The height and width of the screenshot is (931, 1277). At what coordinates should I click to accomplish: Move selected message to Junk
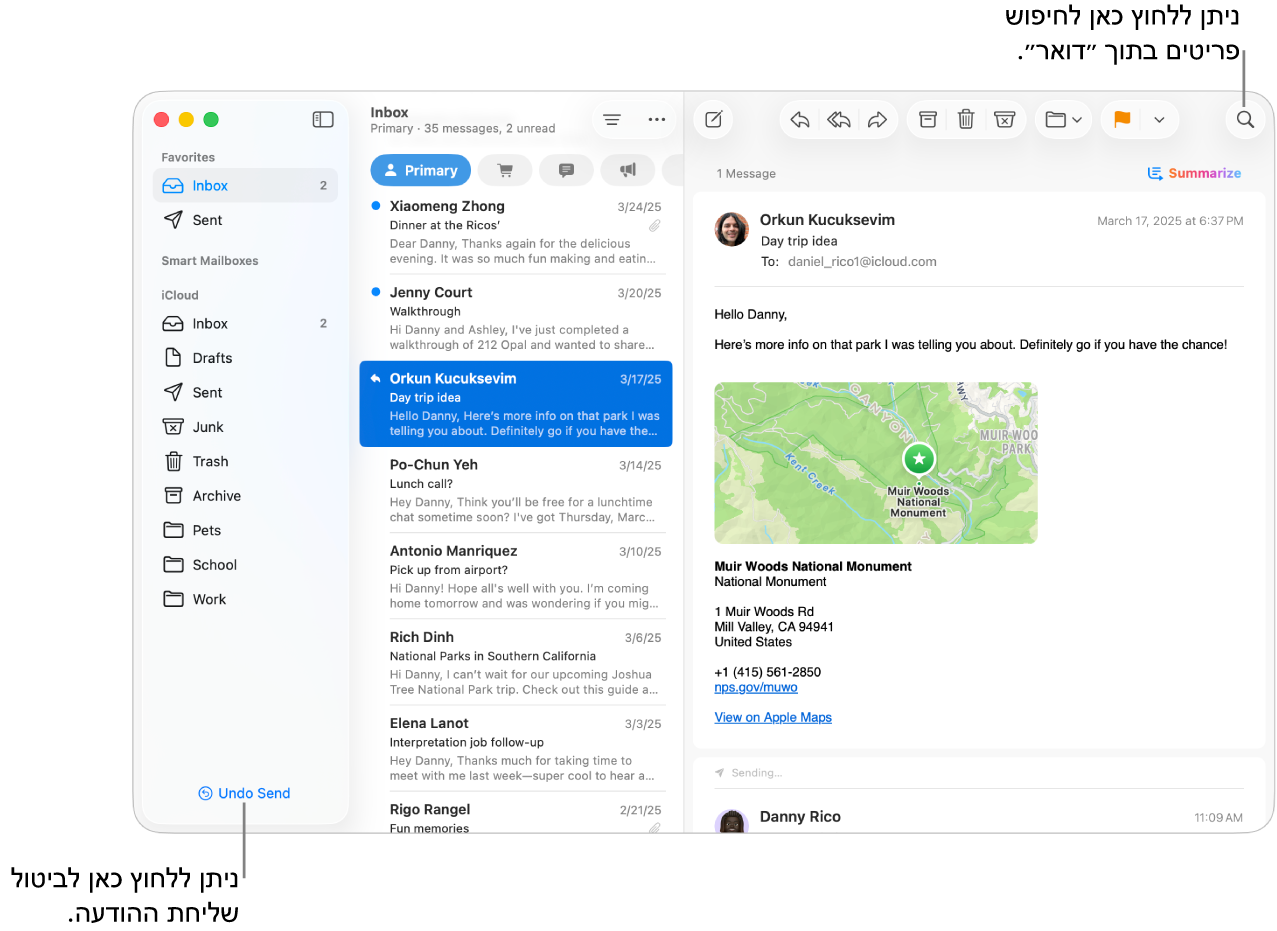[1004, 119]
